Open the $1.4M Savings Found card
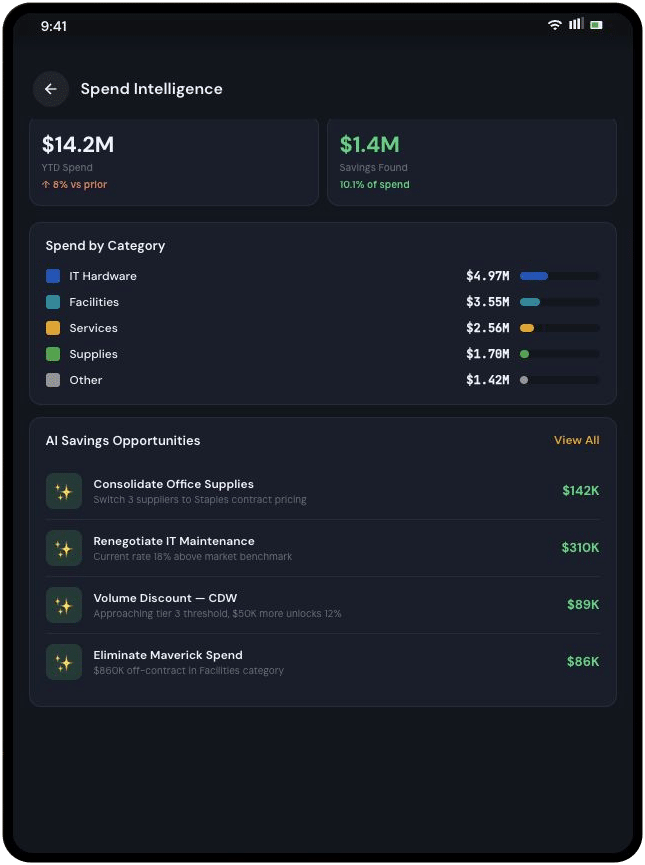This screenshot has width=645, height=865. click(x=472, y=162)
